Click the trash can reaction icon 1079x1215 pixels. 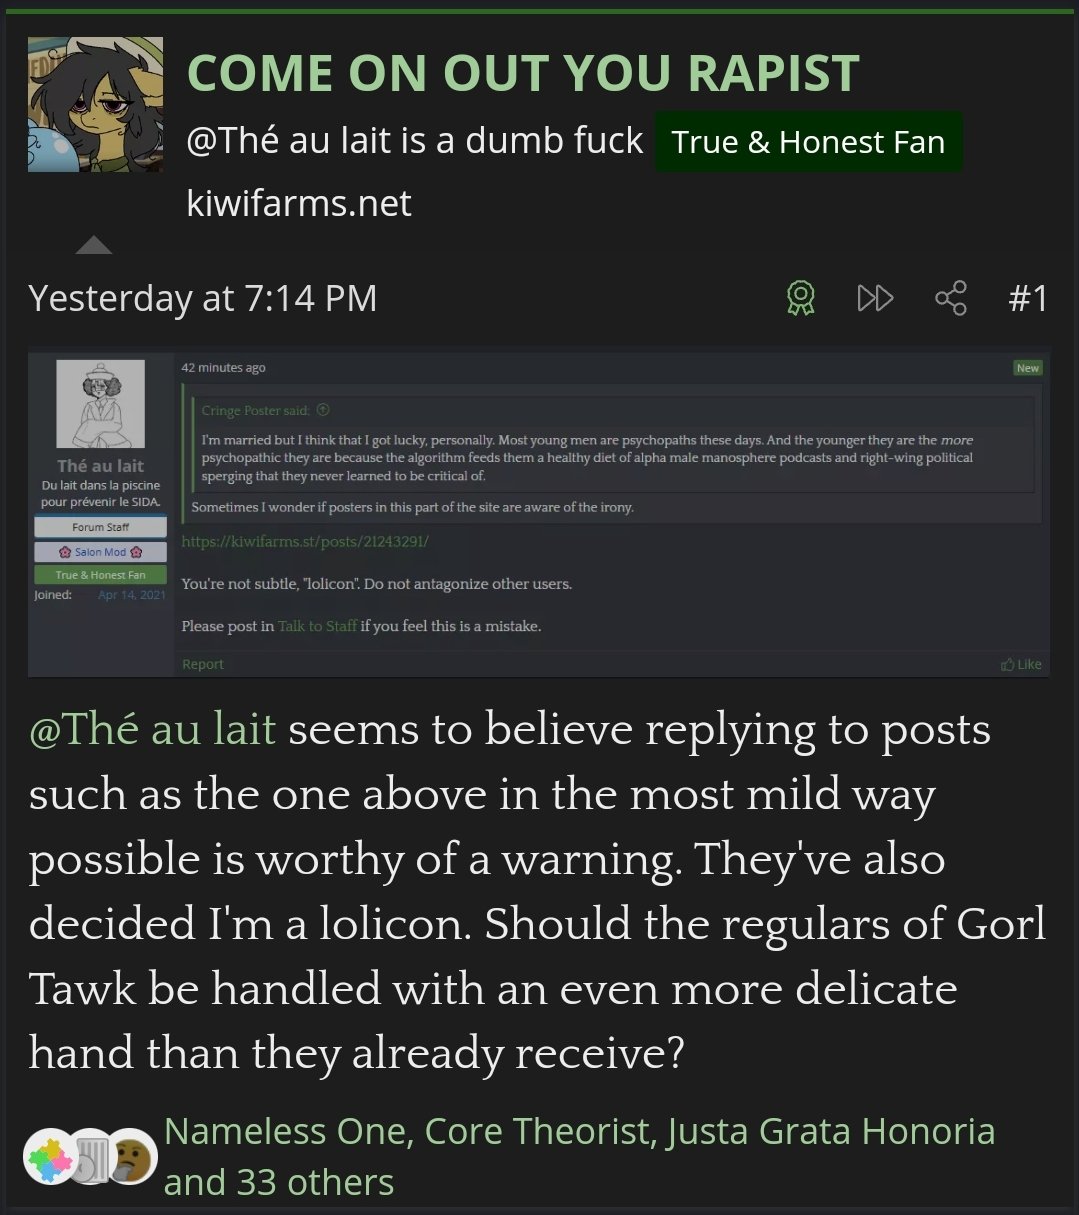(92, 1158)
